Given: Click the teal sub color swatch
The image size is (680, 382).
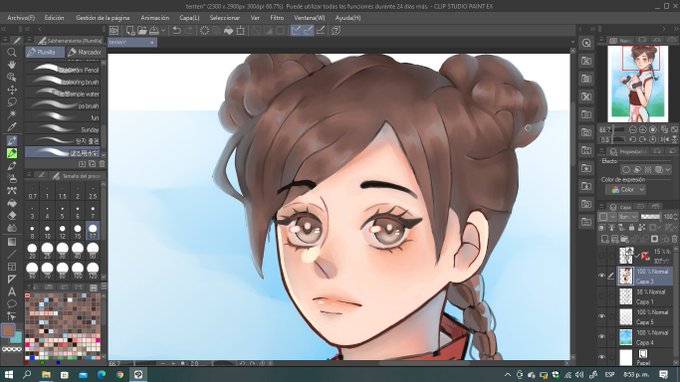Looking at the screenshot, I should click(17, 338).
